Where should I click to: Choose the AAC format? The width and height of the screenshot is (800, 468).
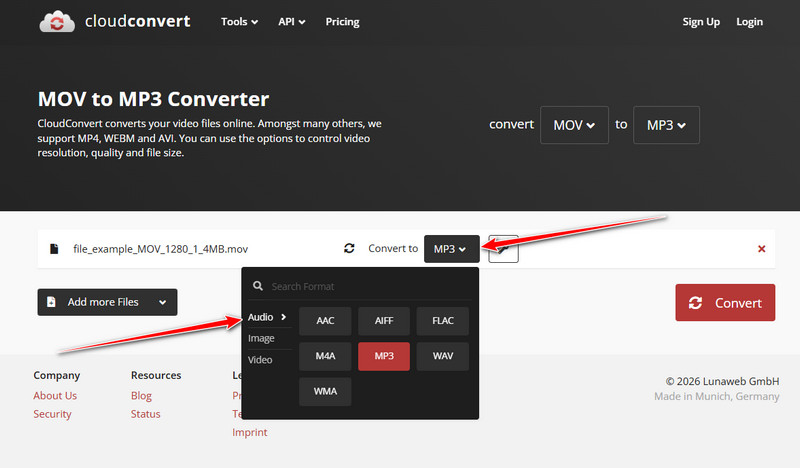point(325,321)
